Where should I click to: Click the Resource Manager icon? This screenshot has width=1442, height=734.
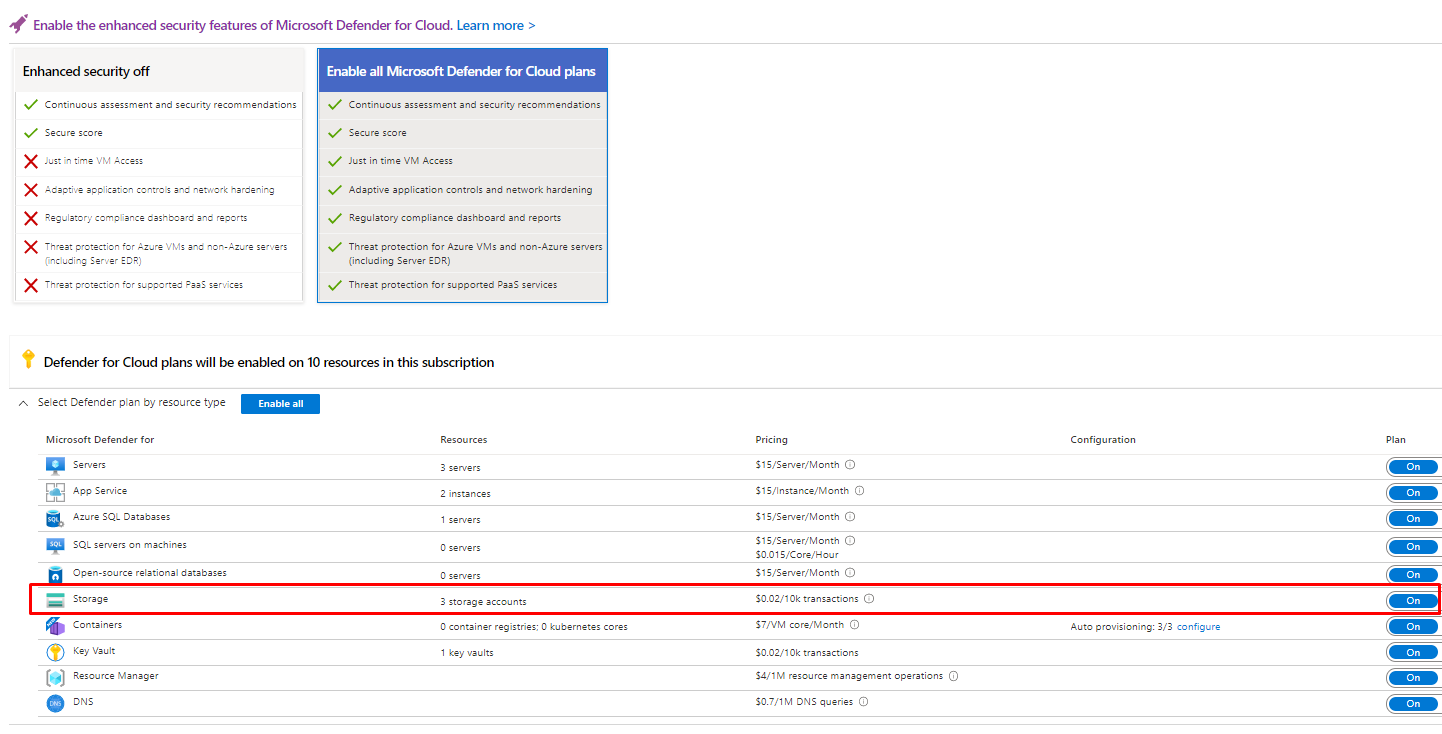click(x=55, y=677)
